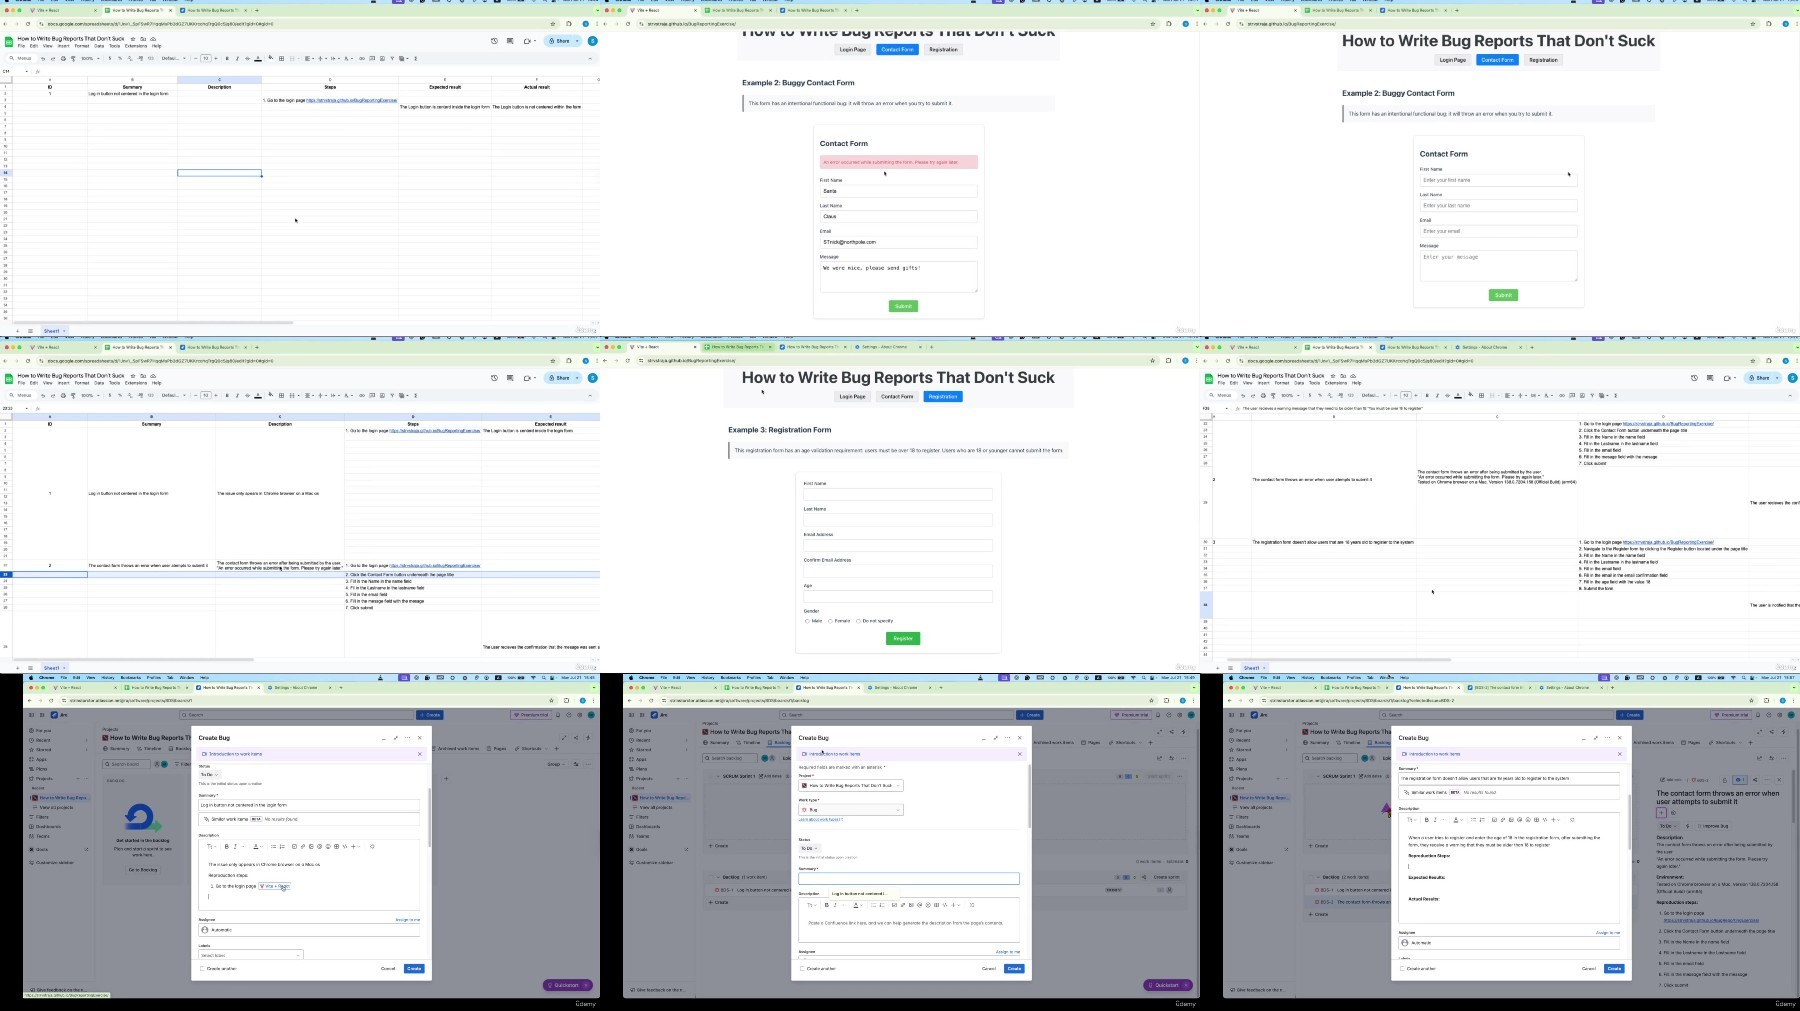Tick 'Create another' in dialog showing Work type

(x=803, y=968)
